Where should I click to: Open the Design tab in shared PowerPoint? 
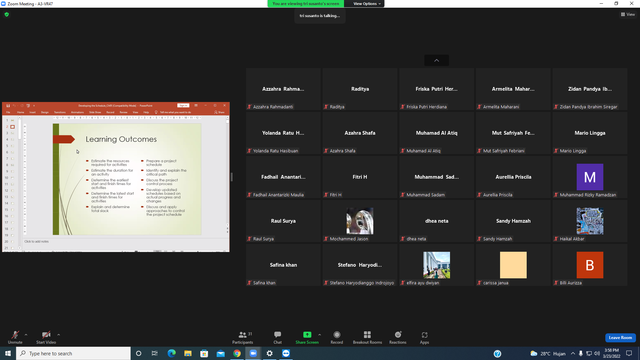pyautogui.click(x=44, y=112)
